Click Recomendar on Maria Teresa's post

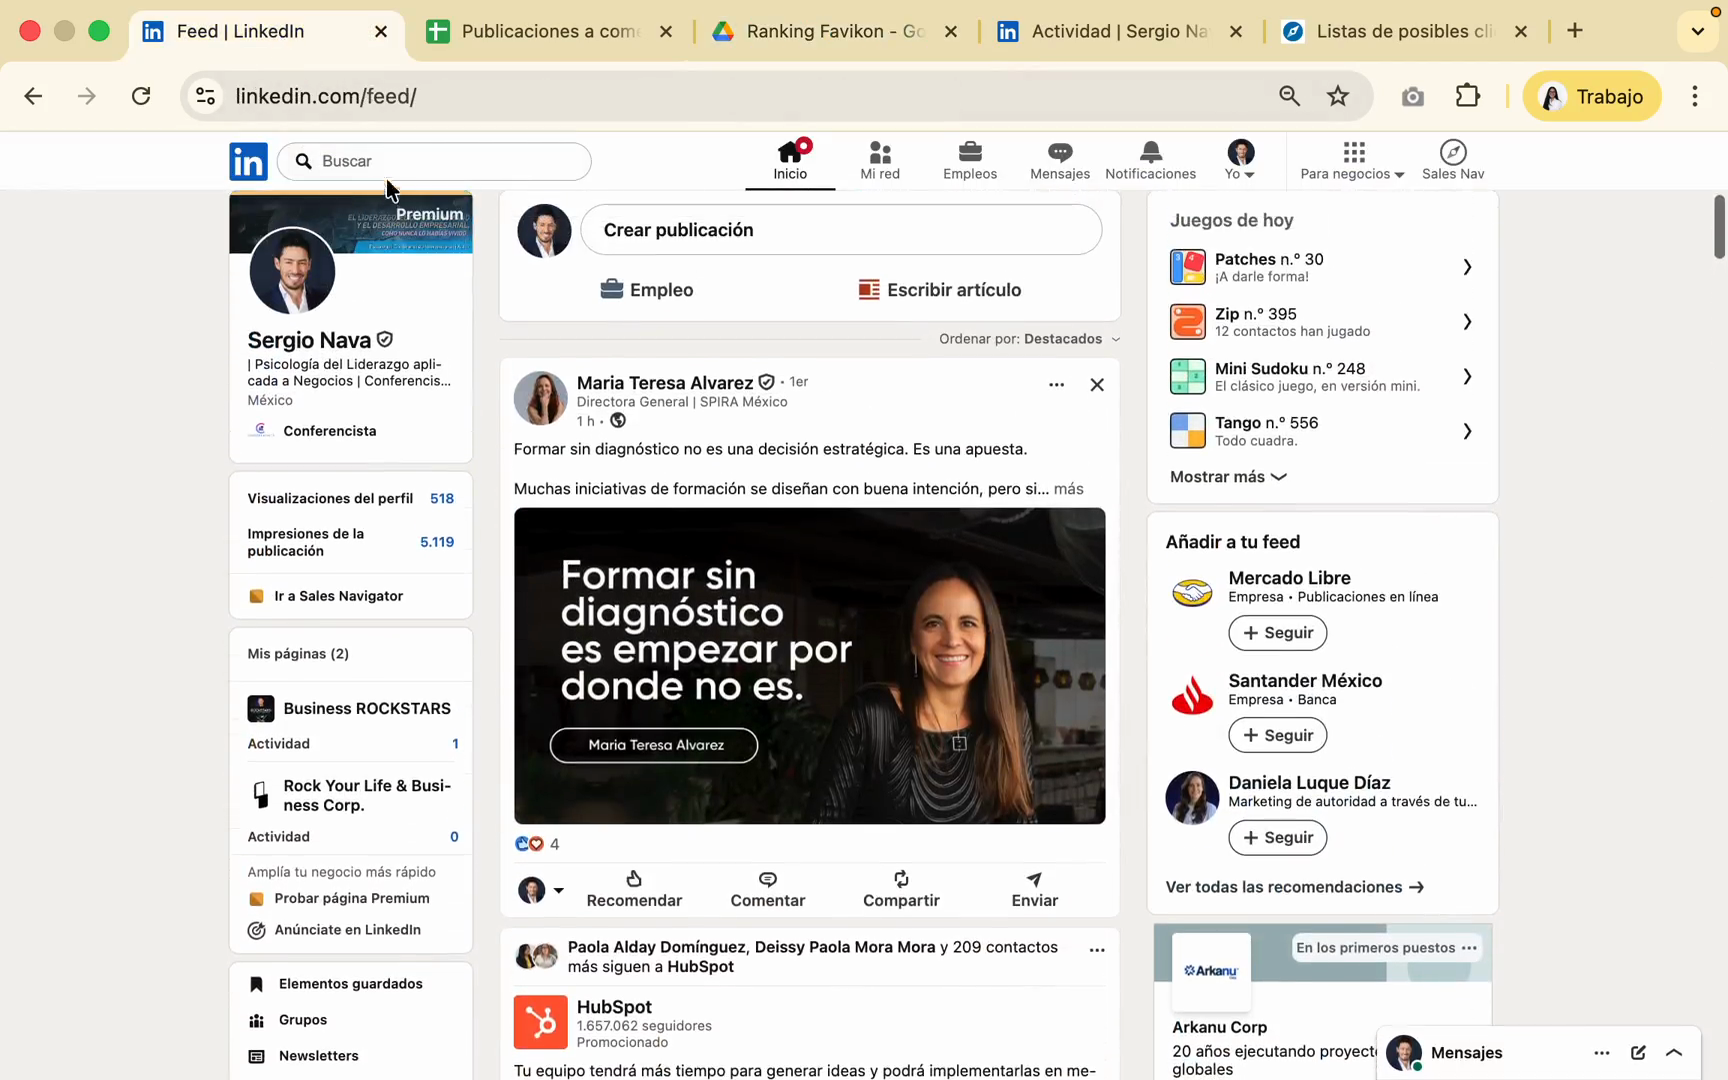tap(634, 888)
